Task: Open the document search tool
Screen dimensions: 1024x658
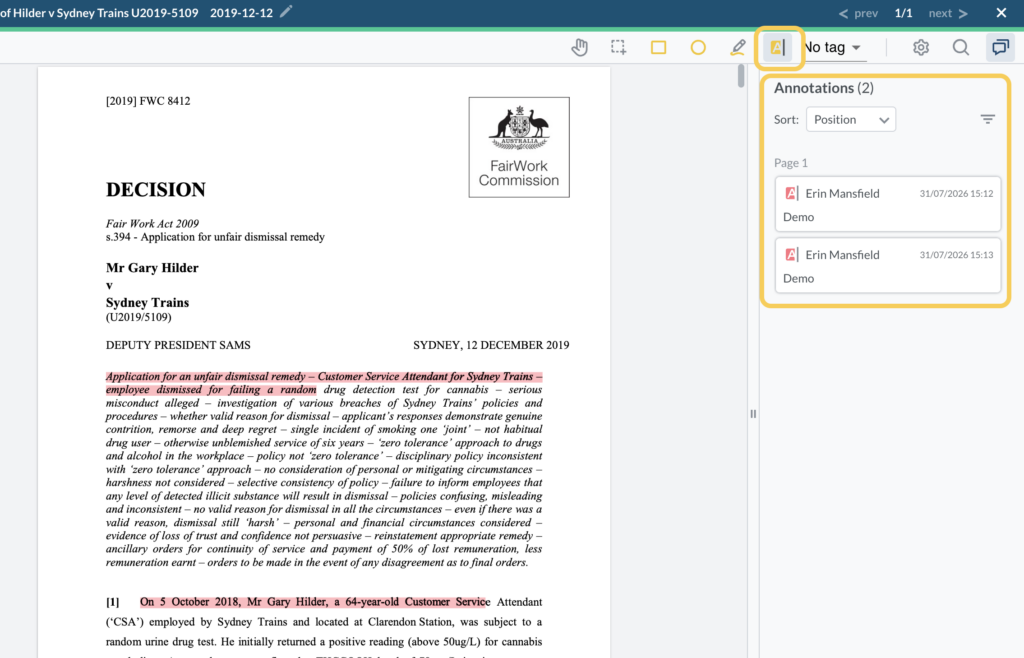Action: [x=961, y=47]
